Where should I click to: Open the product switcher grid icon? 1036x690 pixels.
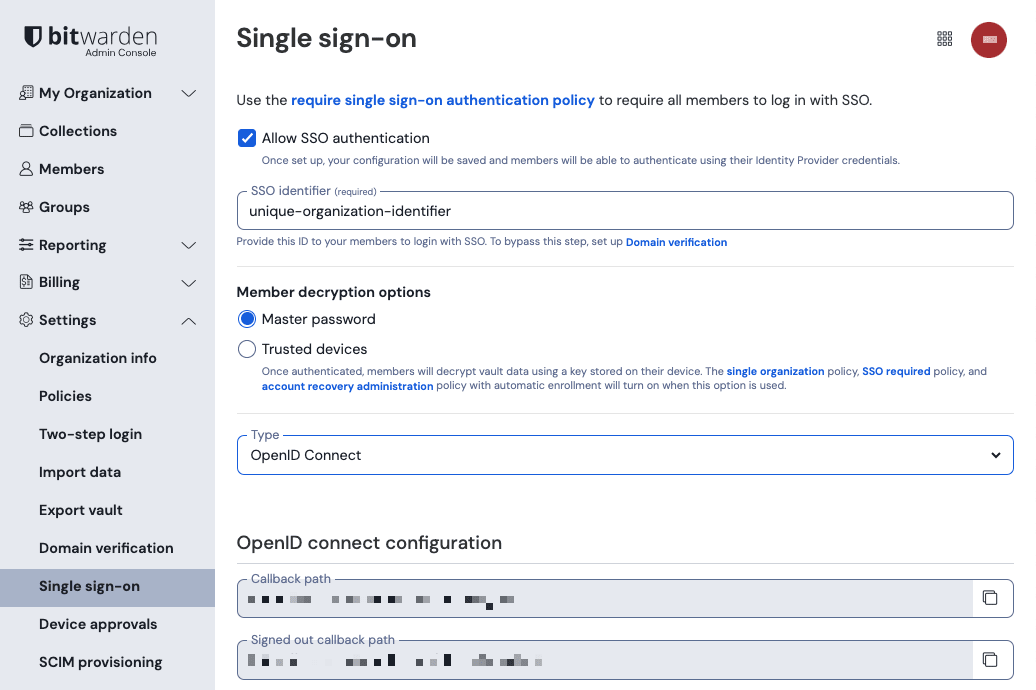[944, 39]
